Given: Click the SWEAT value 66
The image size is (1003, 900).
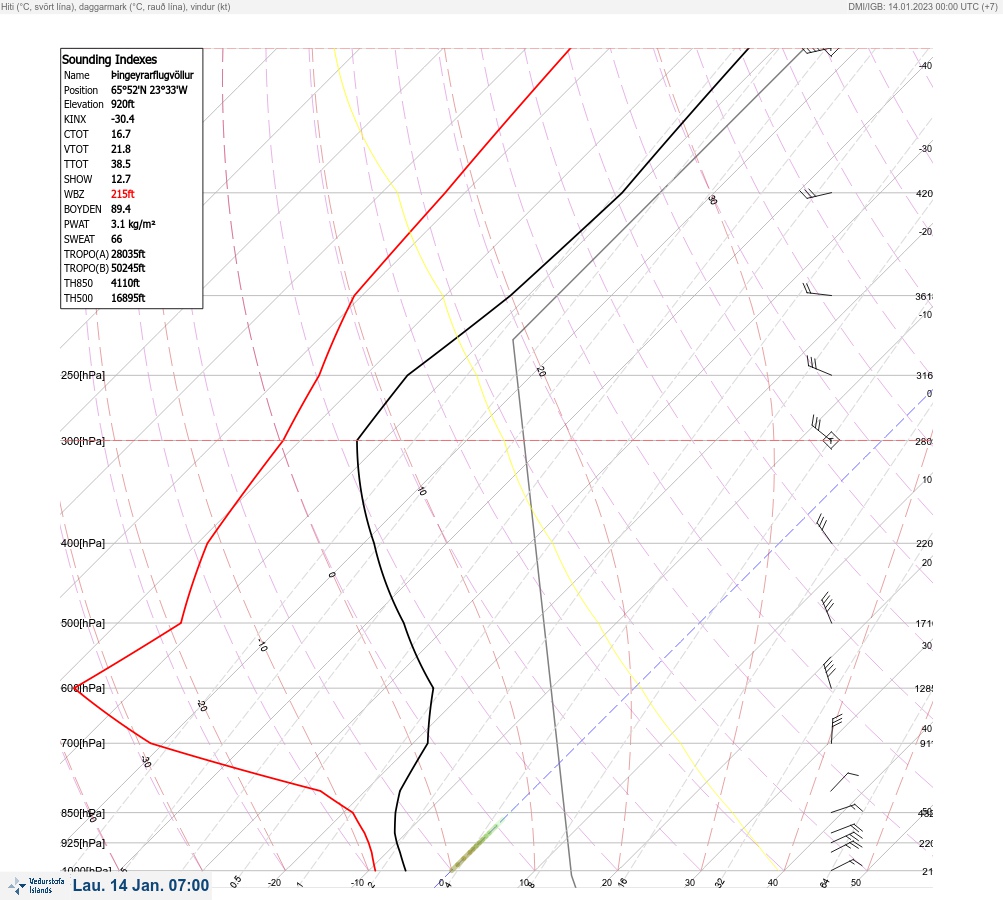Looking at the screenshot, I should coord(116,239).
